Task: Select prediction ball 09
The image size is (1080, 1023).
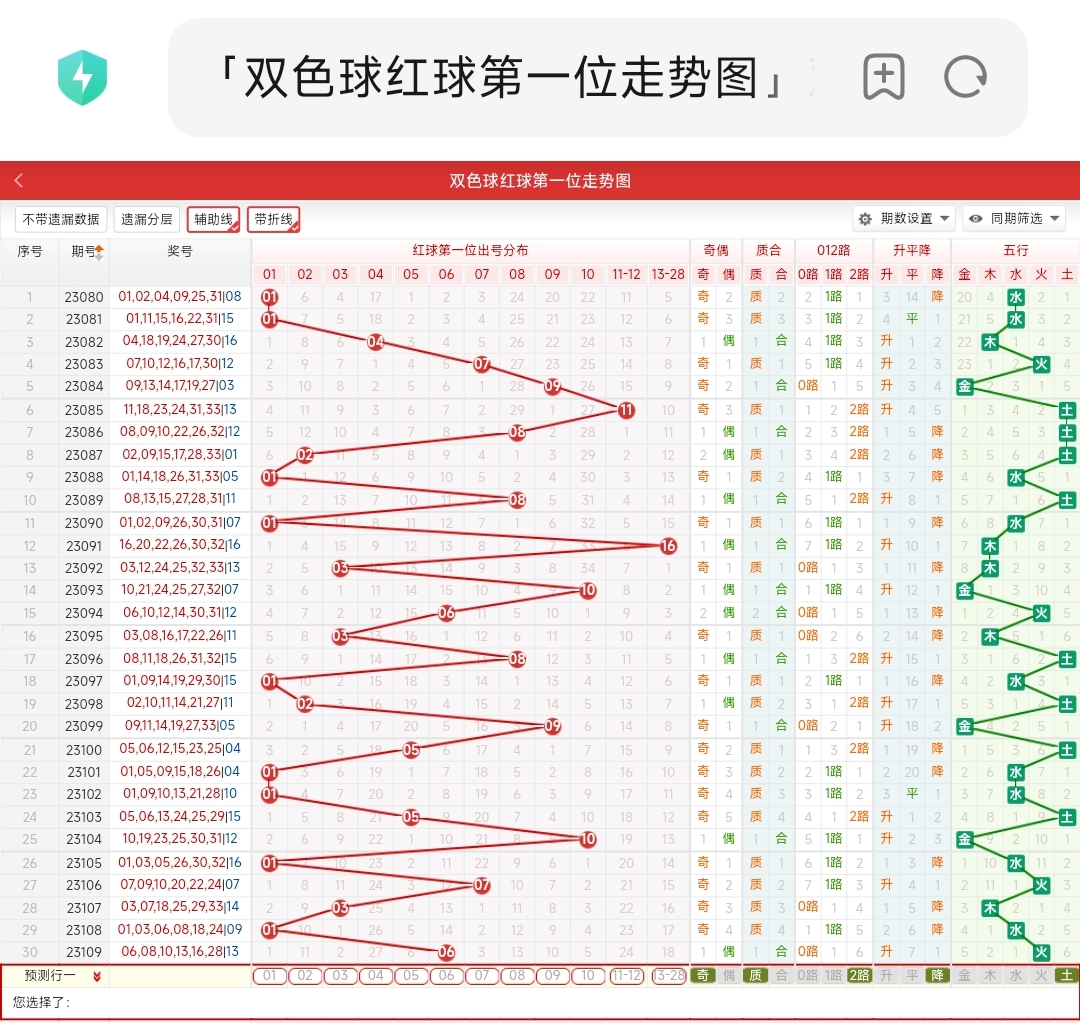Action: pos(552,975)
